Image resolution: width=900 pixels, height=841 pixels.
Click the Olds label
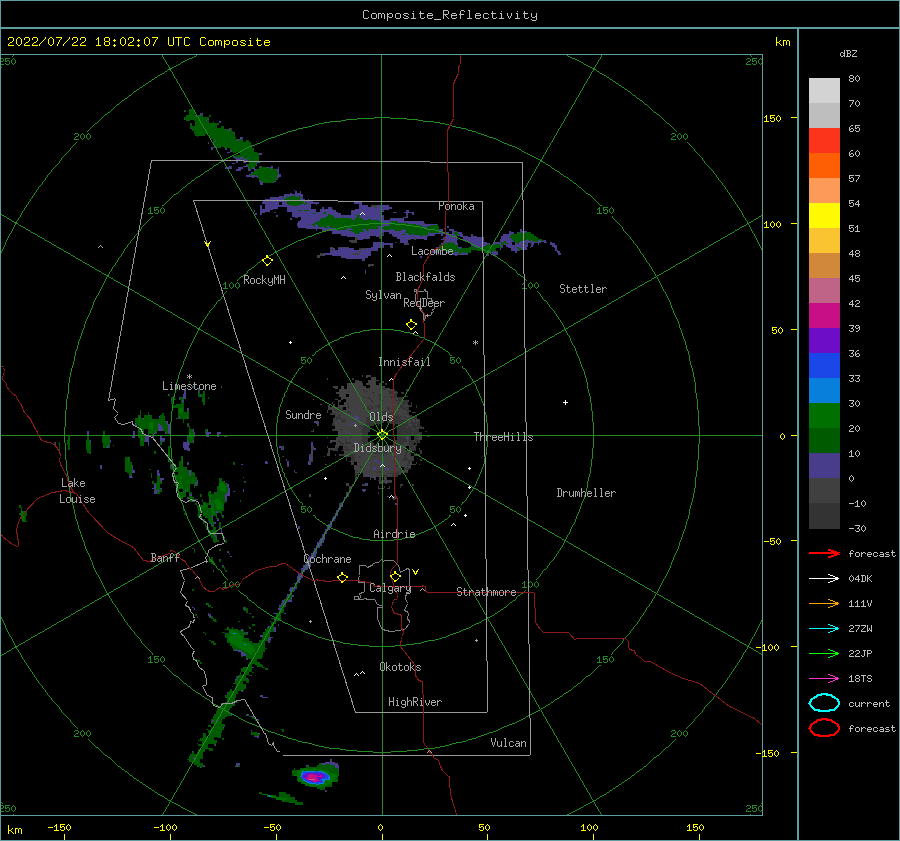point(381,417)
